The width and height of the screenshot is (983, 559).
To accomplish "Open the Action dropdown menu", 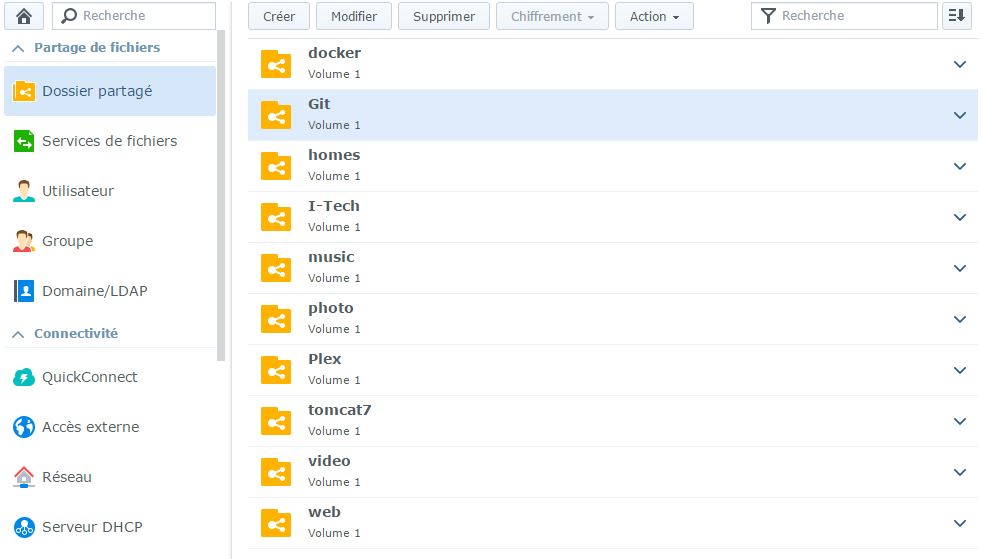I will click(x=654, y=16).
